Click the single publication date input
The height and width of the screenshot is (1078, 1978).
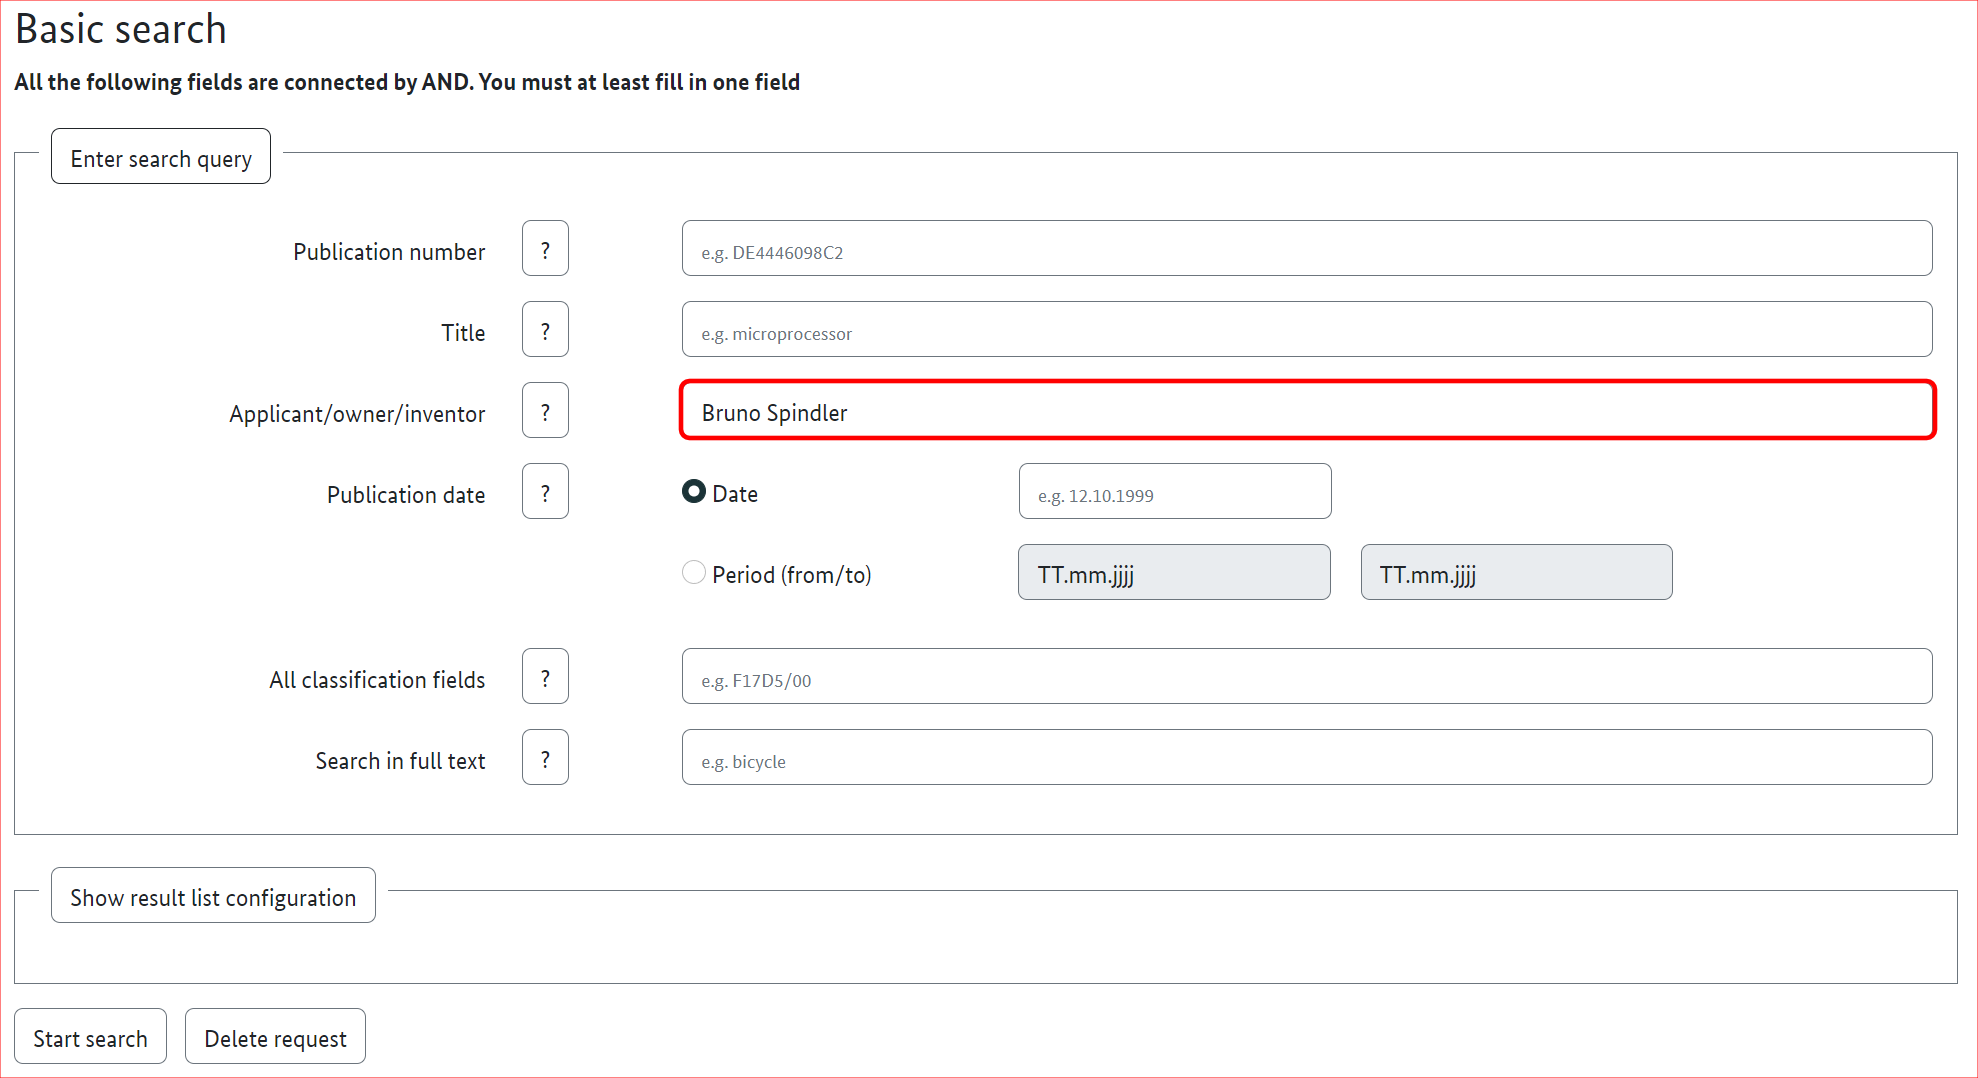pyautogui.click(x=1174, y=492)
